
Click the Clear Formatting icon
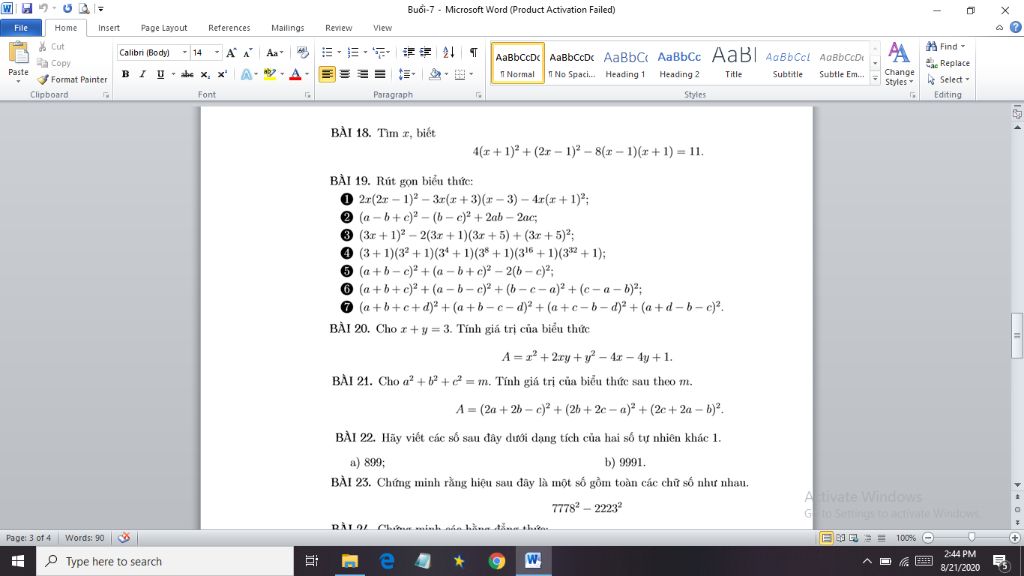coord(302,52)
